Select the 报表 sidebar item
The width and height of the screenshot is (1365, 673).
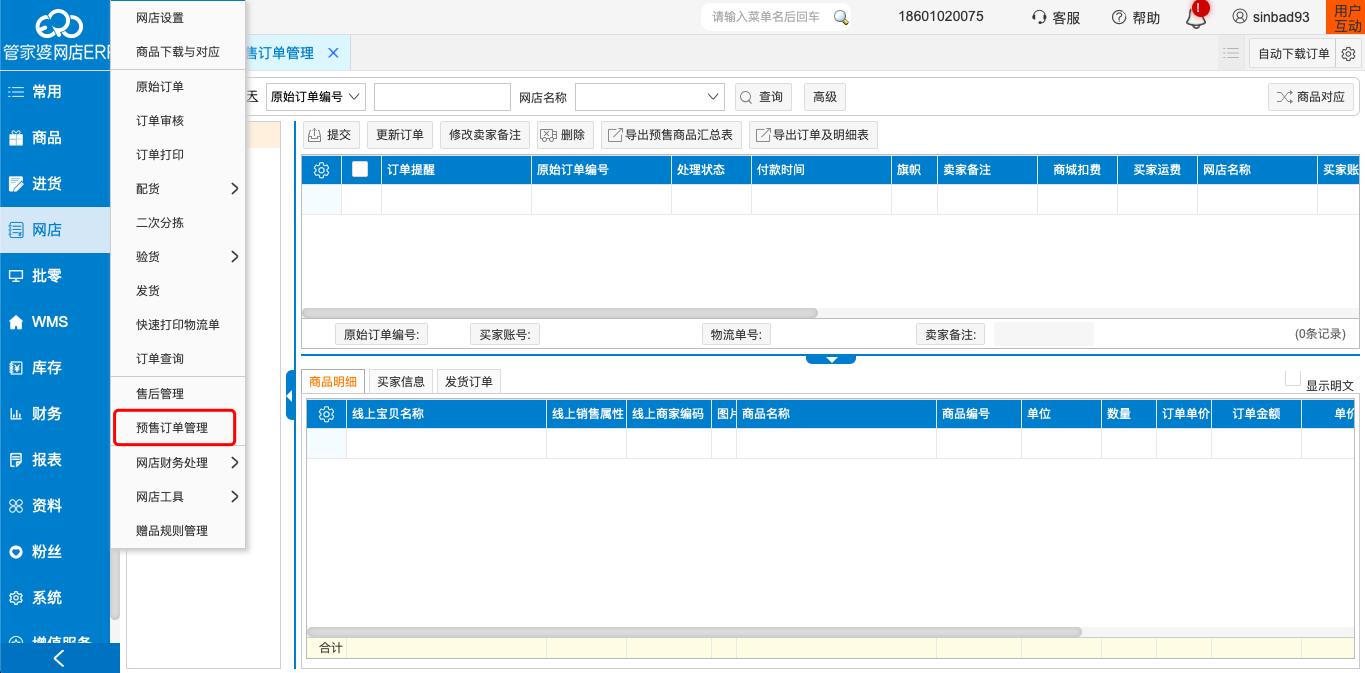point(55,460)
